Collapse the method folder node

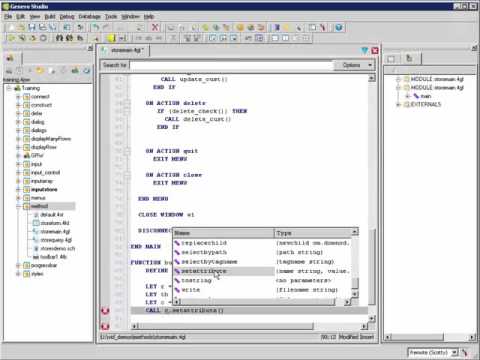point(18,206)
